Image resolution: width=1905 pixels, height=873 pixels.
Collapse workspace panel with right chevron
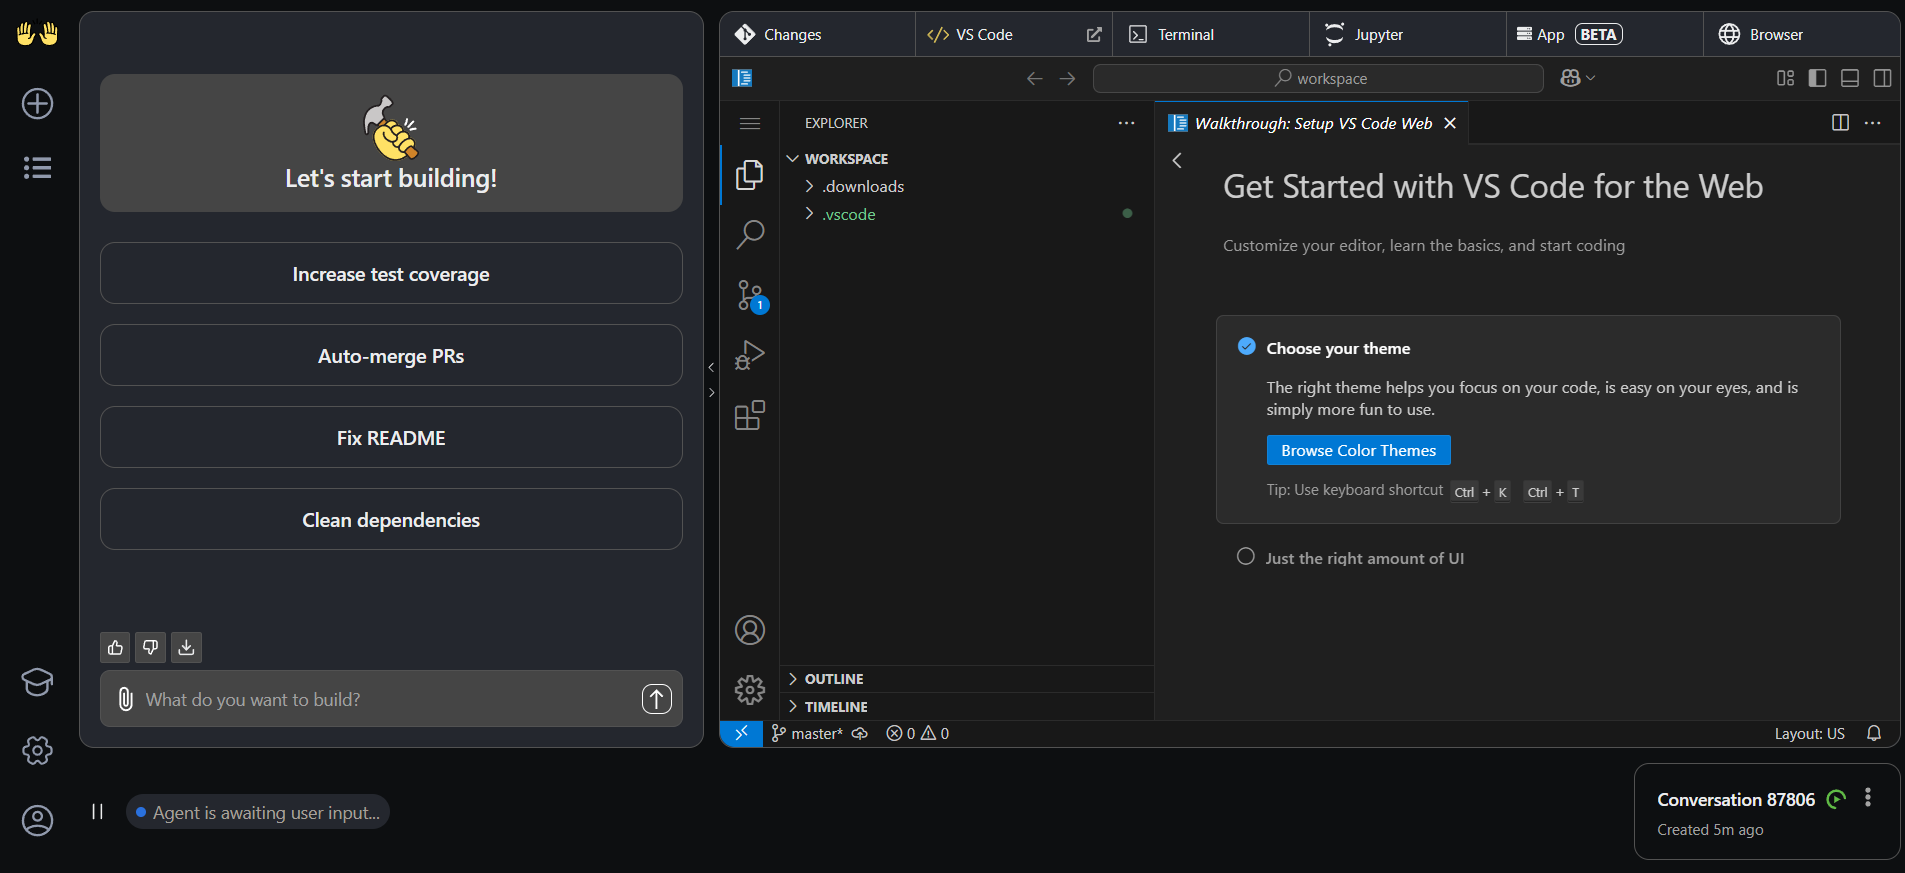pyautogui.click(x=711, y=393)
